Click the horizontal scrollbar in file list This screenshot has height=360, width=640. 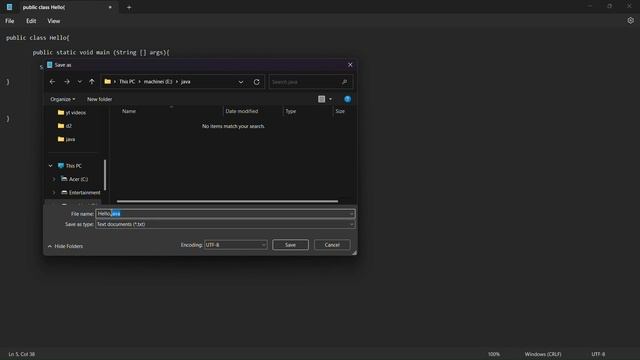(x=227, y=201)
